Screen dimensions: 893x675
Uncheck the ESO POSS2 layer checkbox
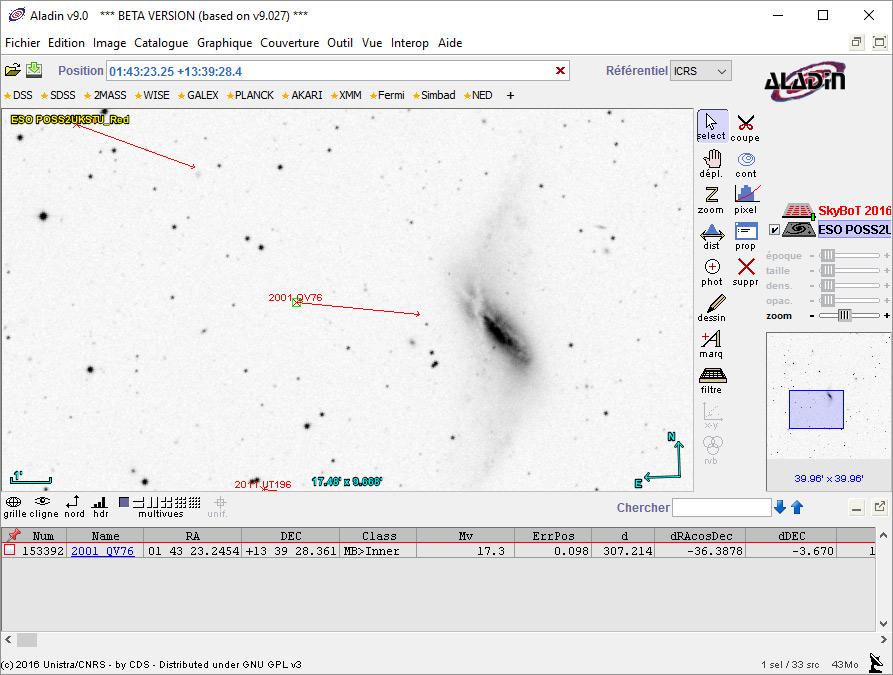(774, 230)
